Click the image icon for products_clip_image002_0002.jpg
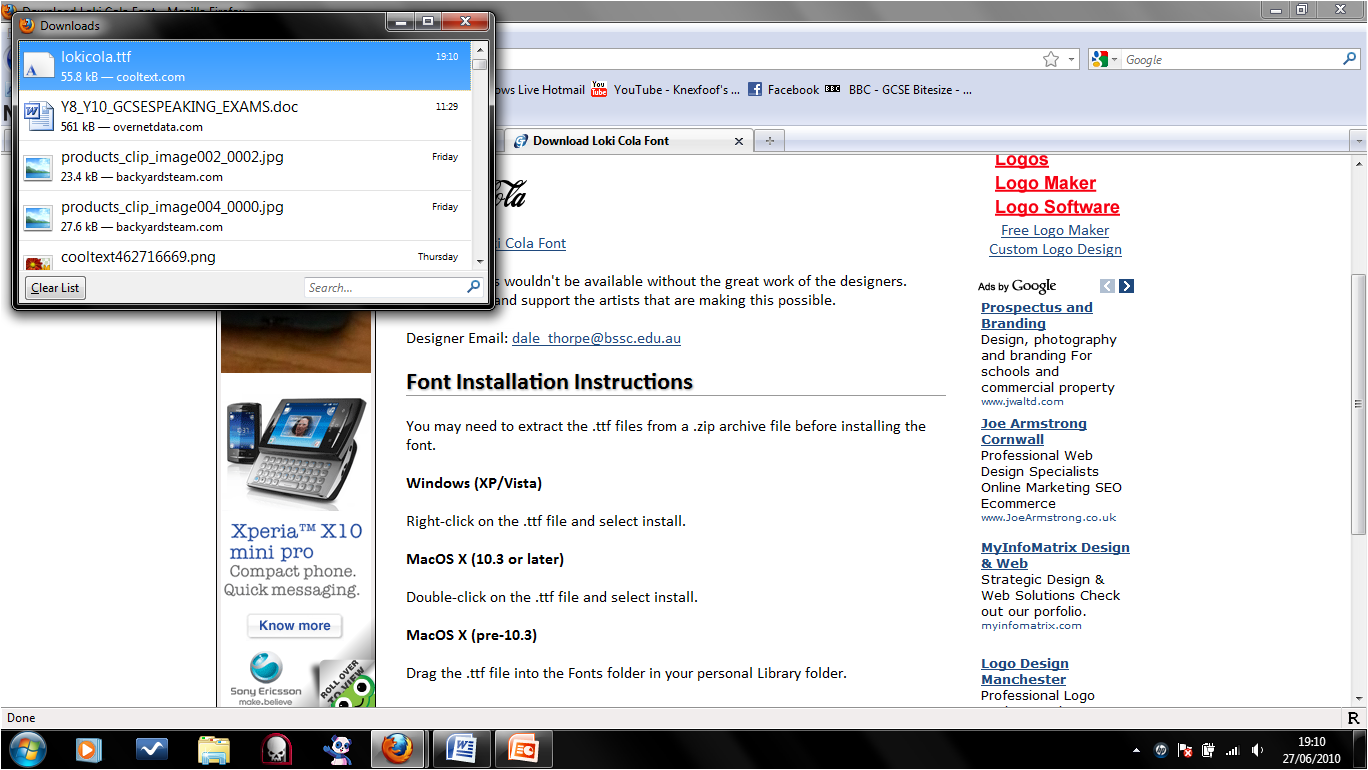This screenshot has height=770, width=1368. click(38, 167)
